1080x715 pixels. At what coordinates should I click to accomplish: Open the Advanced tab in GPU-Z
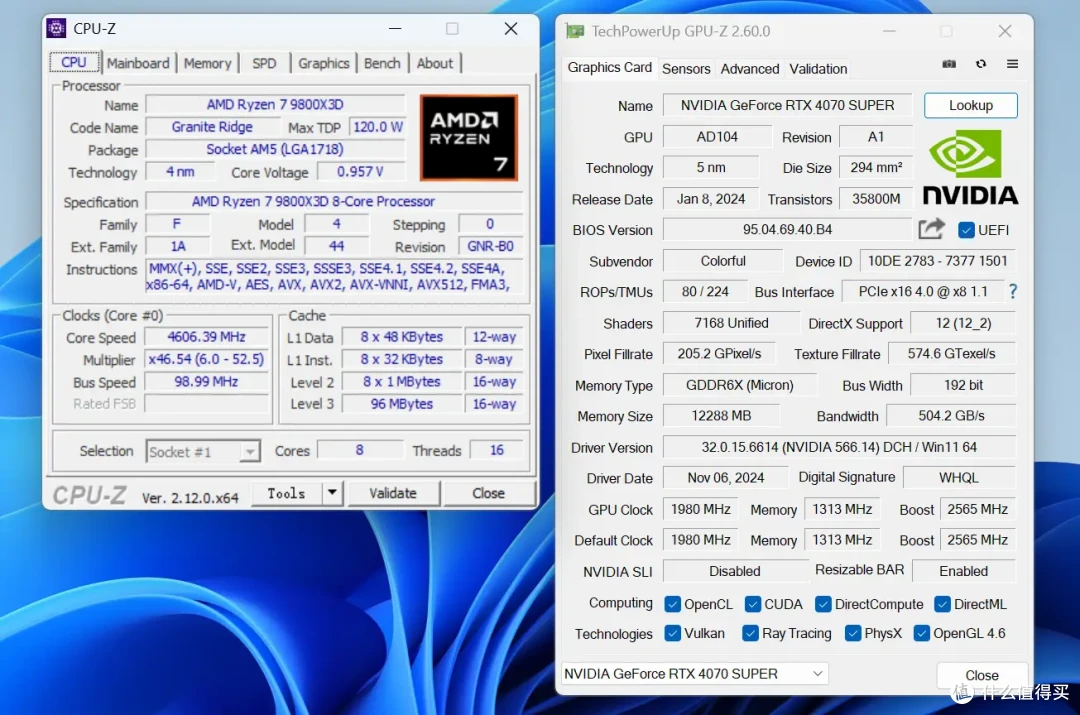(750, 69)
